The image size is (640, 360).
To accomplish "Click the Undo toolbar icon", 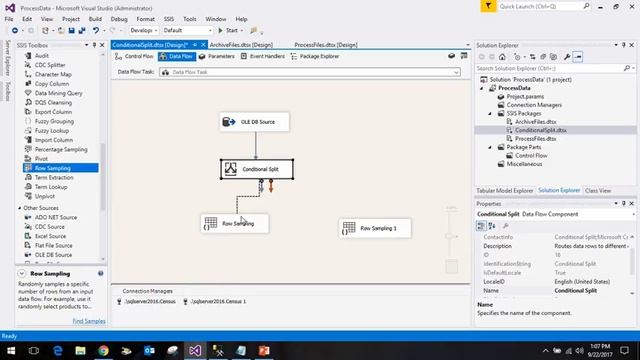I will (96, 30).
